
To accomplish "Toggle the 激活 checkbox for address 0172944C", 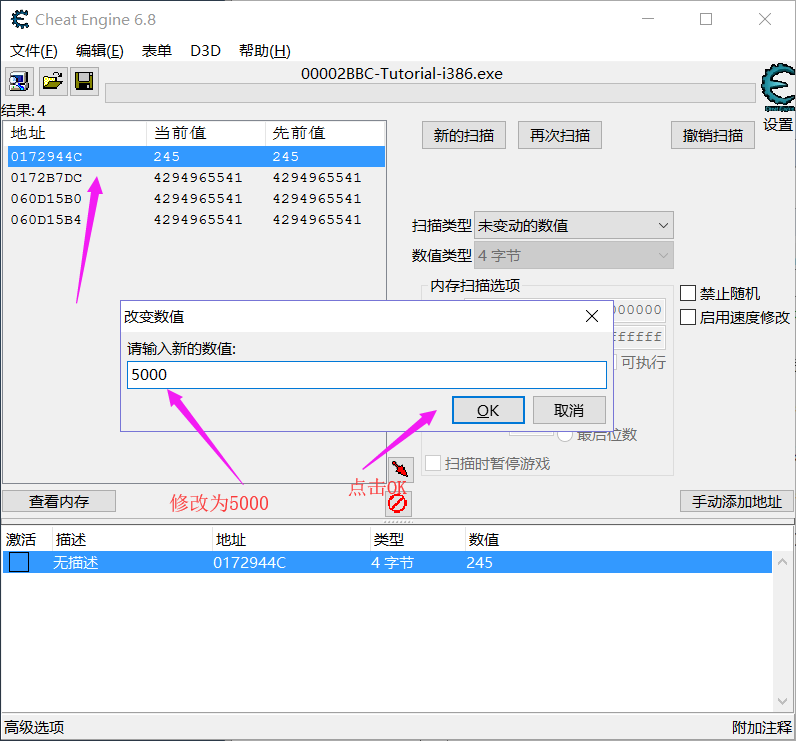I will click(19, 562).
